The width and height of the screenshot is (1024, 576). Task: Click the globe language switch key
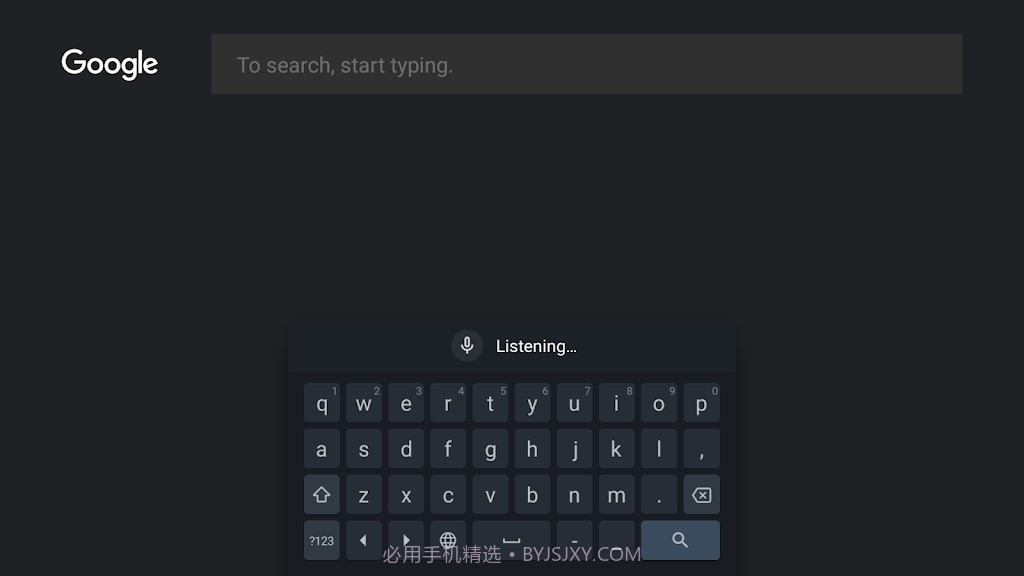[x=448, y=540]
